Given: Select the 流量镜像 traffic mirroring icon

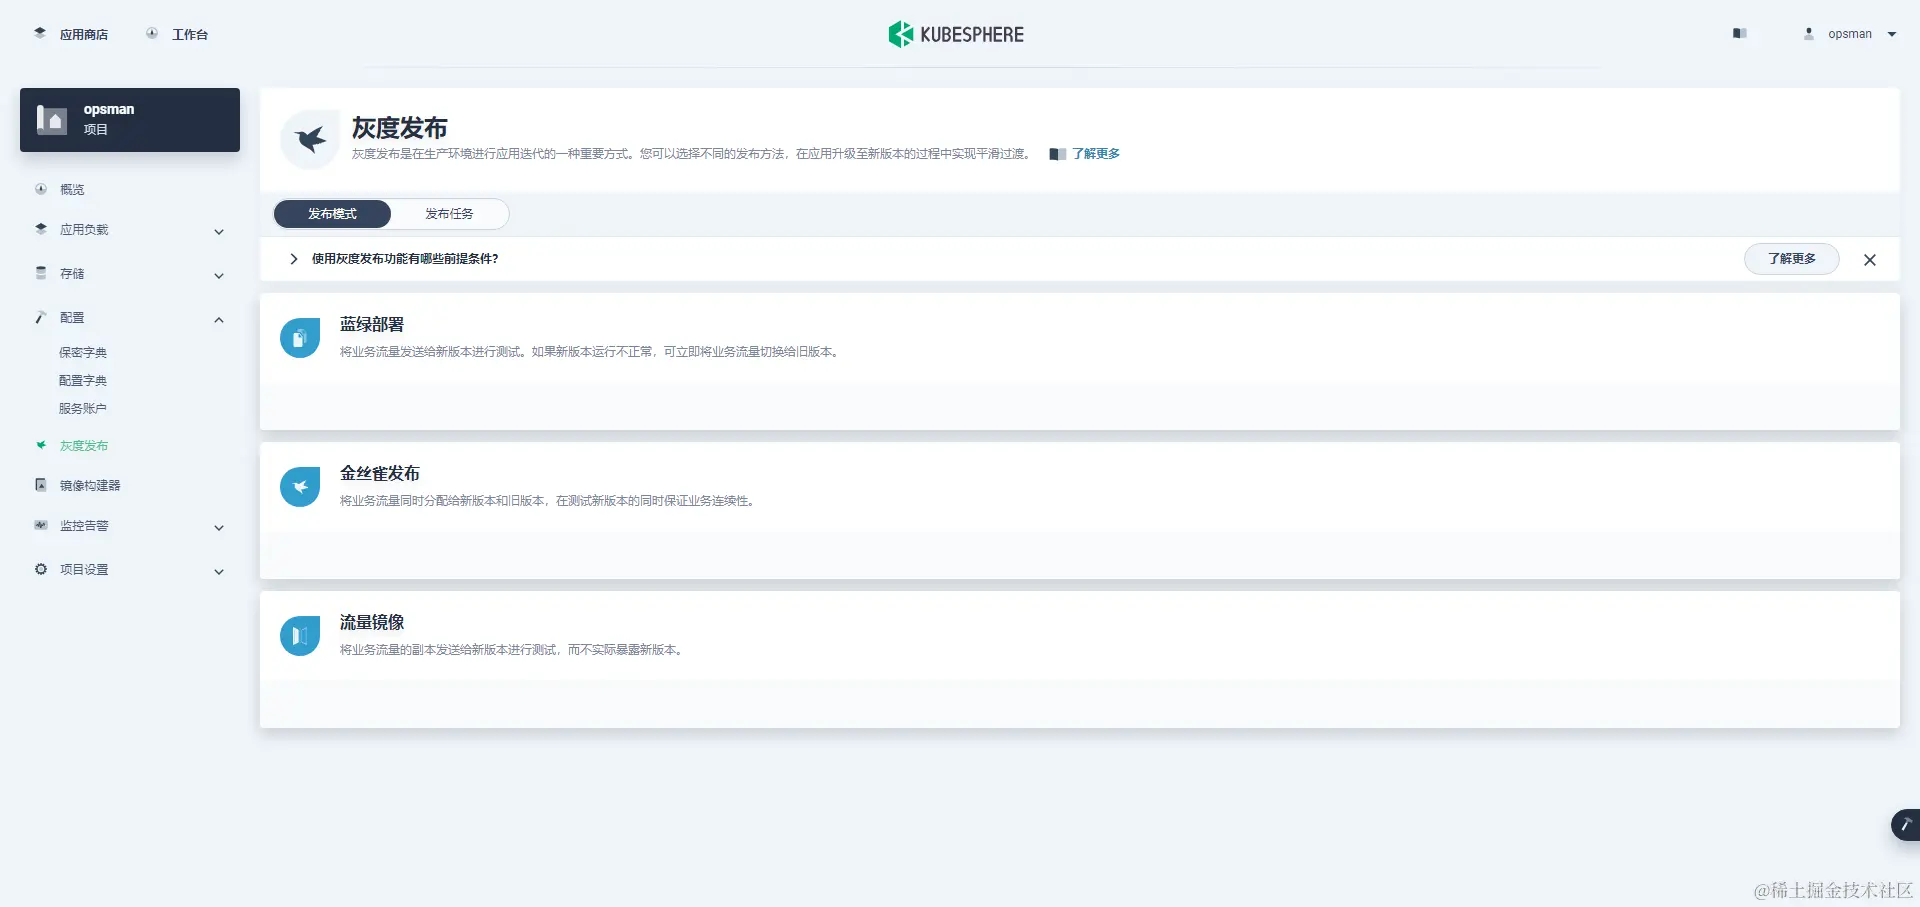Looking at the screenshot, I should click(299, 635).
